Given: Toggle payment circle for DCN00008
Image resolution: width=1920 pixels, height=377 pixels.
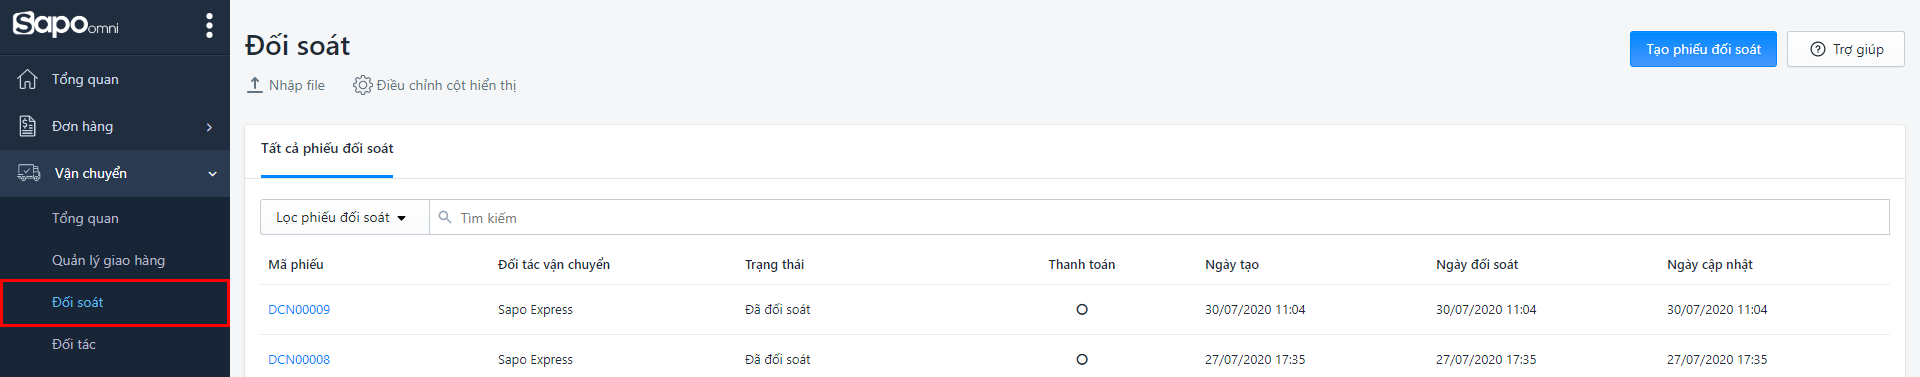Looking at the screenshot, I should click(x=1082, y=360).
